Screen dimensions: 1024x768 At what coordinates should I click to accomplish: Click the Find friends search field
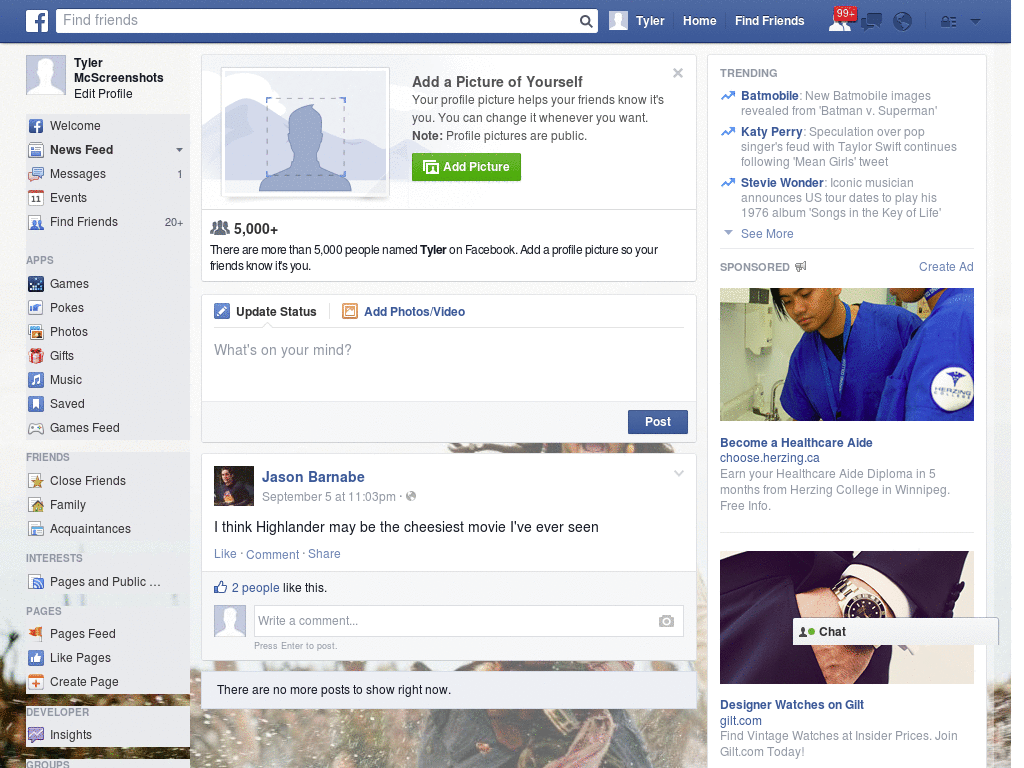318,21
